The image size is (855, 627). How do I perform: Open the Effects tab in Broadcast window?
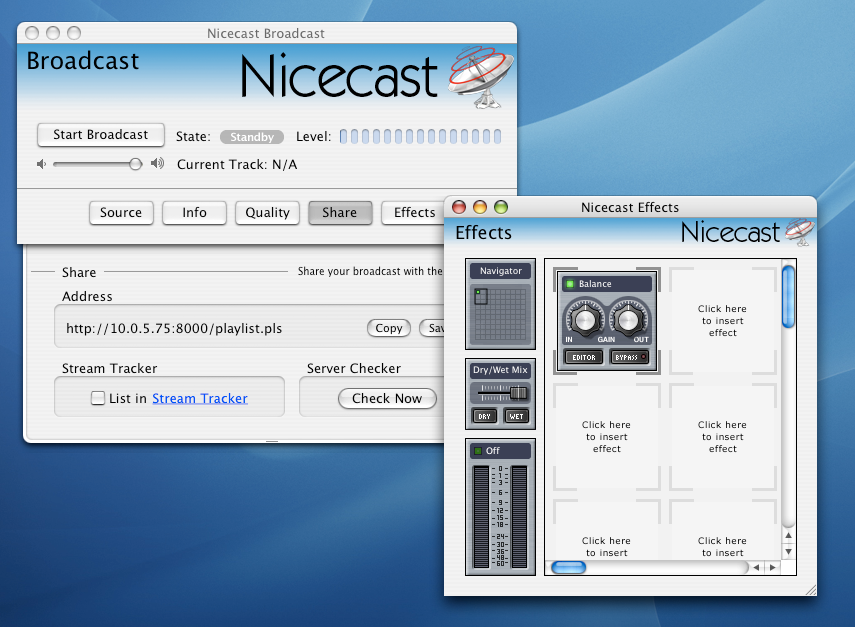[414, 213]
